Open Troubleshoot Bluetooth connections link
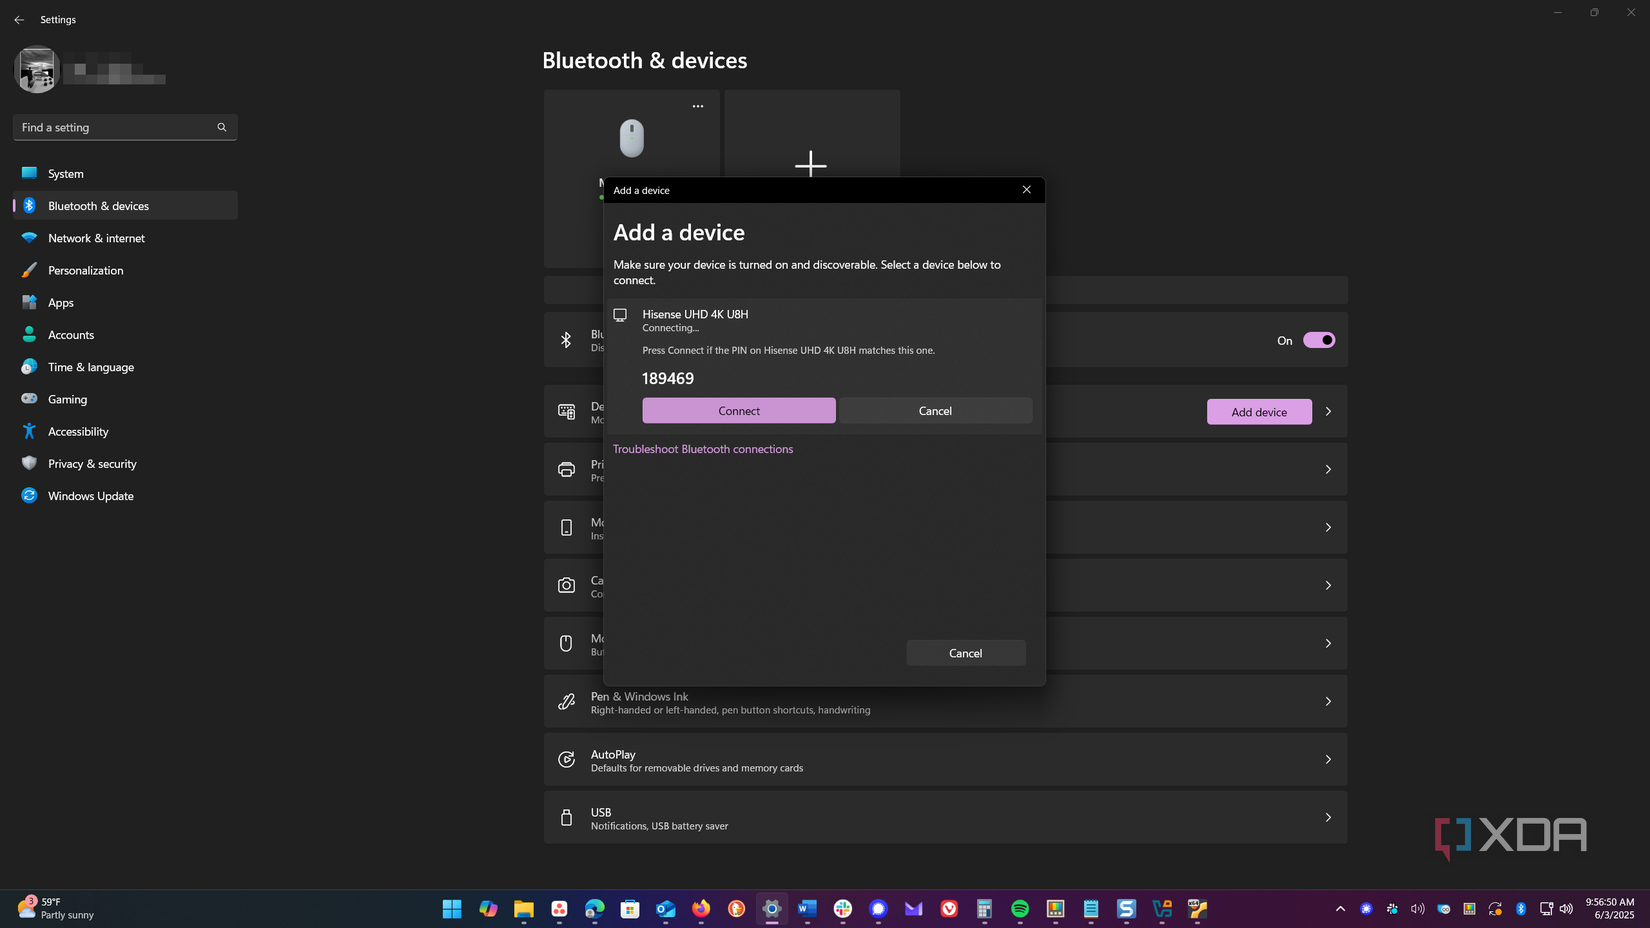The image size is (1650, 928). (703, 449)
